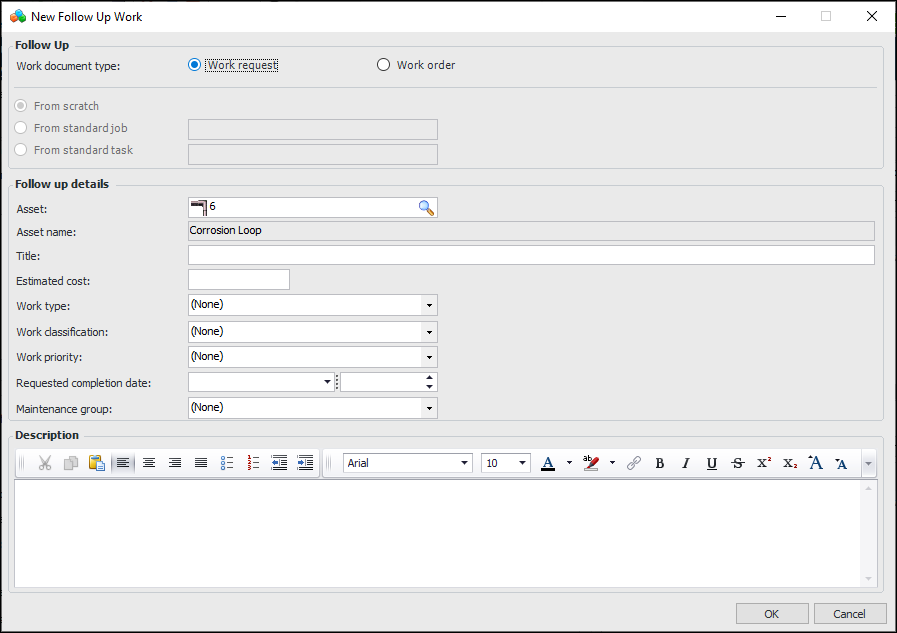
Task: Expand the Work type dropdown
Action: pos(429,305)
